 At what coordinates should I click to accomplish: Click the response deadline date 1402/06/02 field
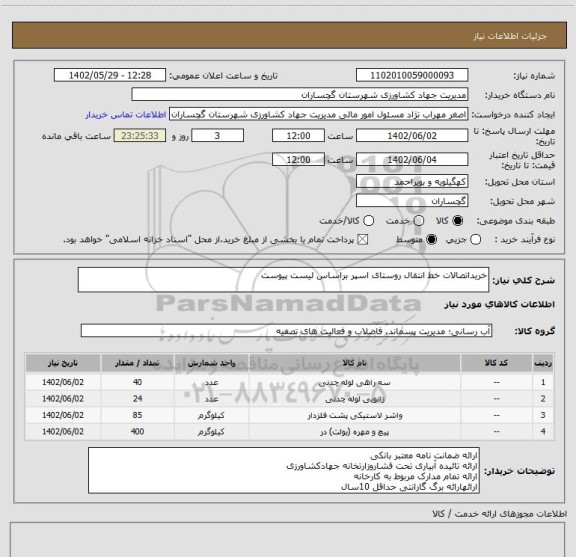pyautogui.click(x=412, y=136)
